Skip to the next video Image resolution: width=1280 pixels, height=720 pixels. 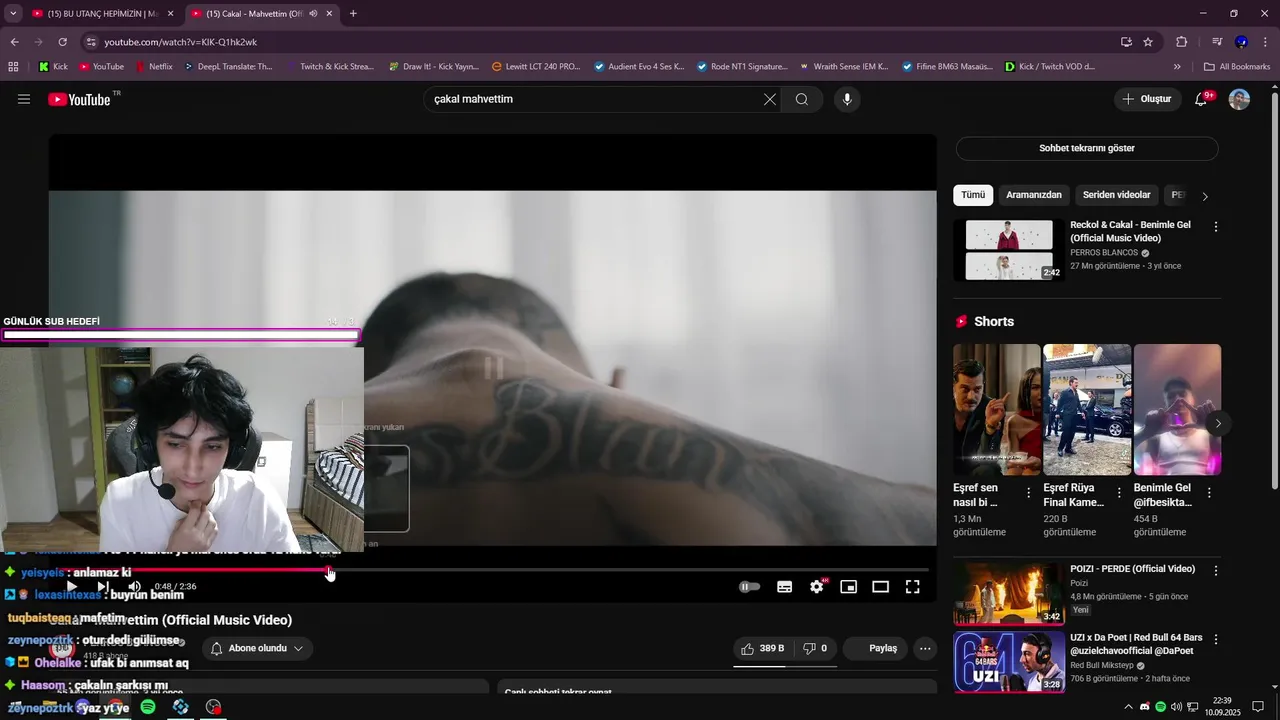pyautogui.click(x=103, y=587)
